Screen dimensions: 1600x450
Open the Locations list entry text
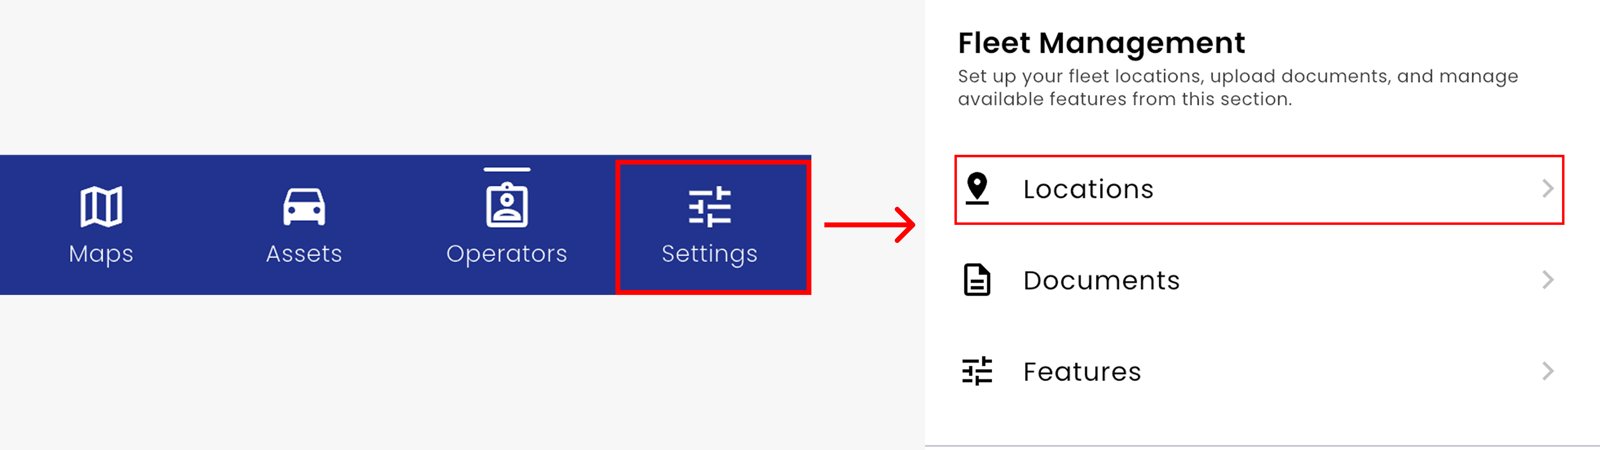[x=1088, y=189]
